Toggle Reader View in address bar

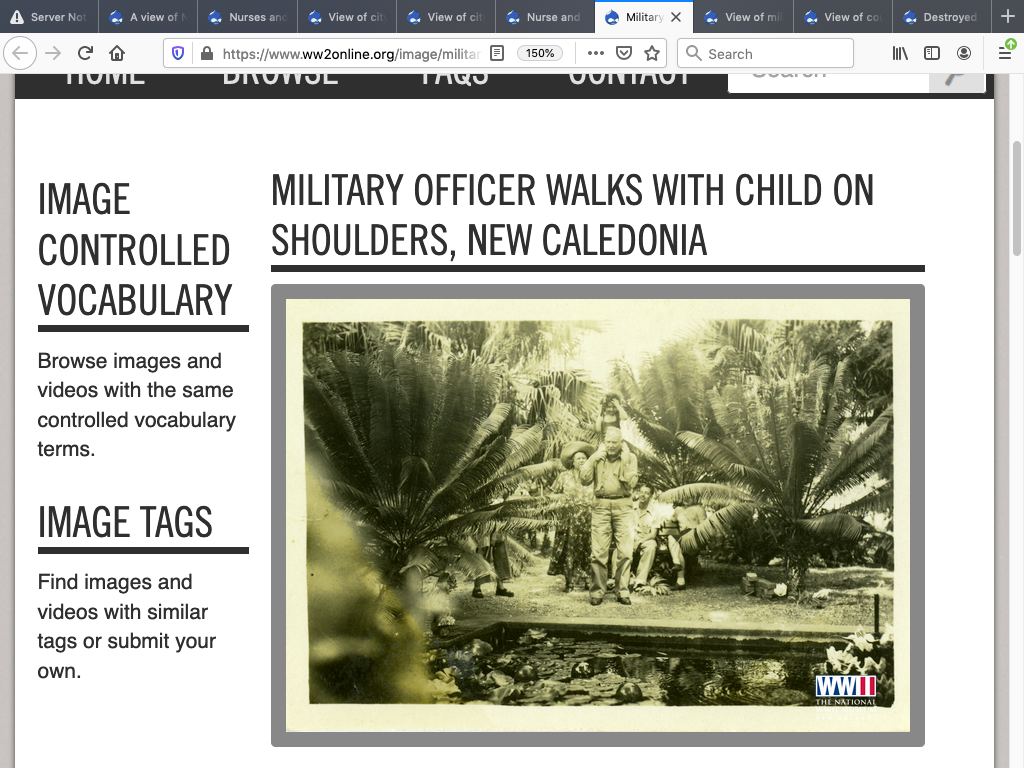(x=497, y=53)
